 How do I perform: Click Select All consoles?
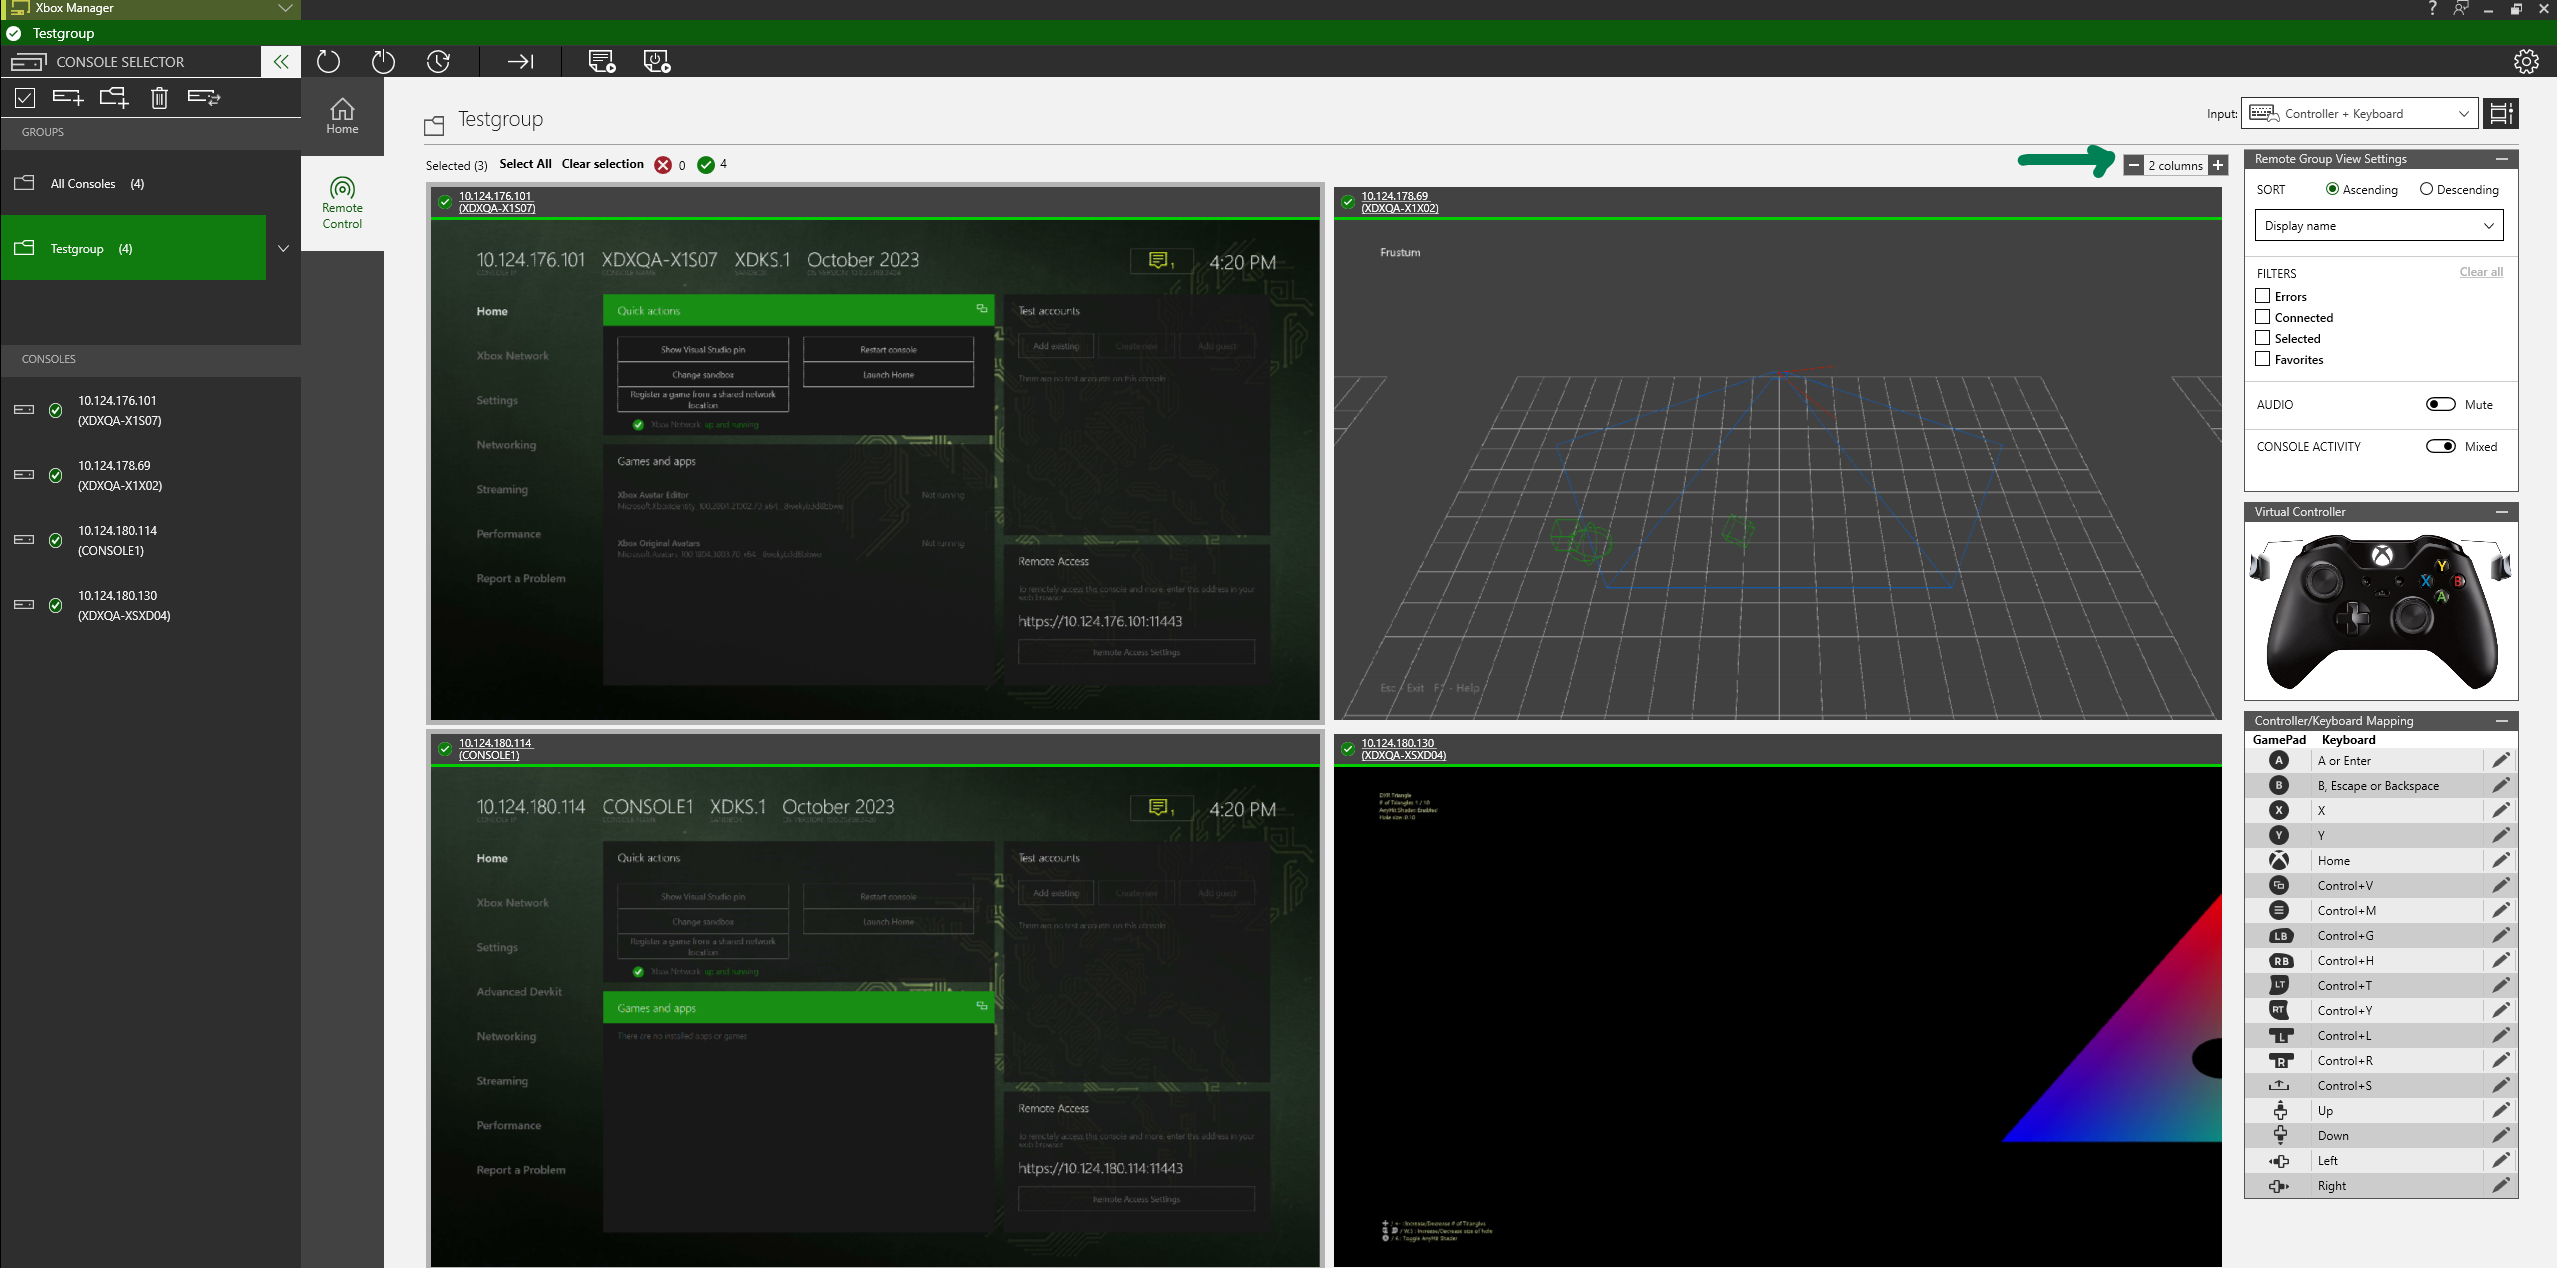[x=525, y=164]
